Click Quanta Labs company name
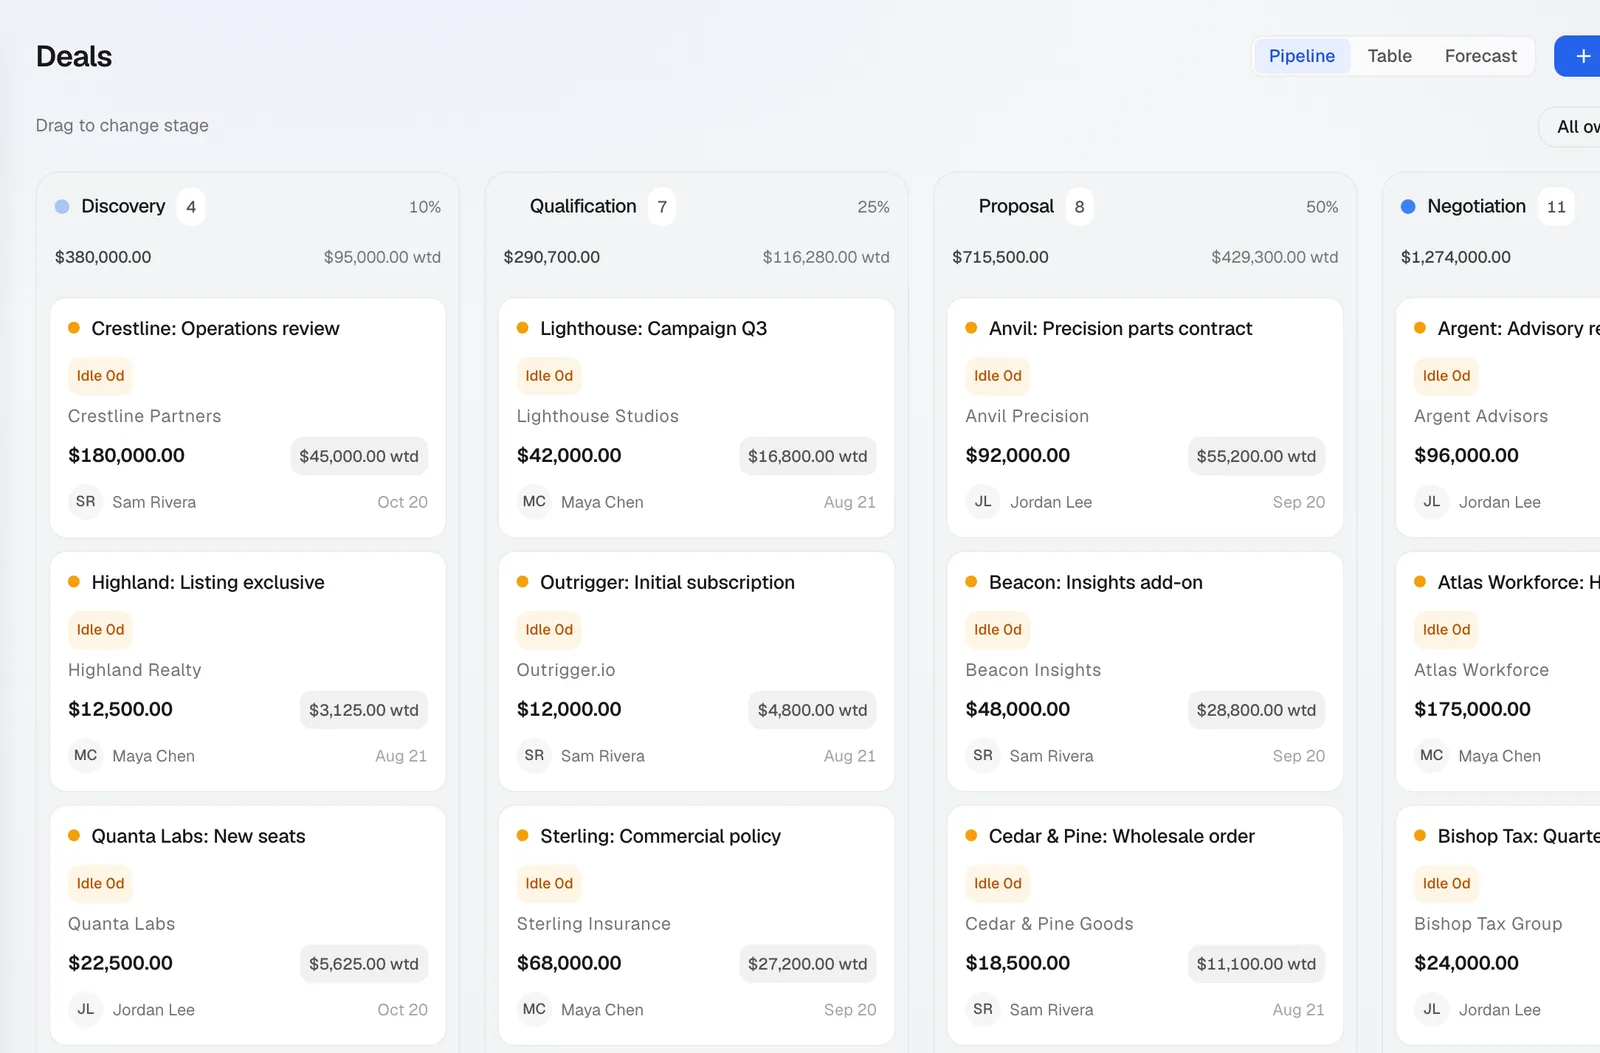Viewport: 1600px width, 1053px height. 121,924
